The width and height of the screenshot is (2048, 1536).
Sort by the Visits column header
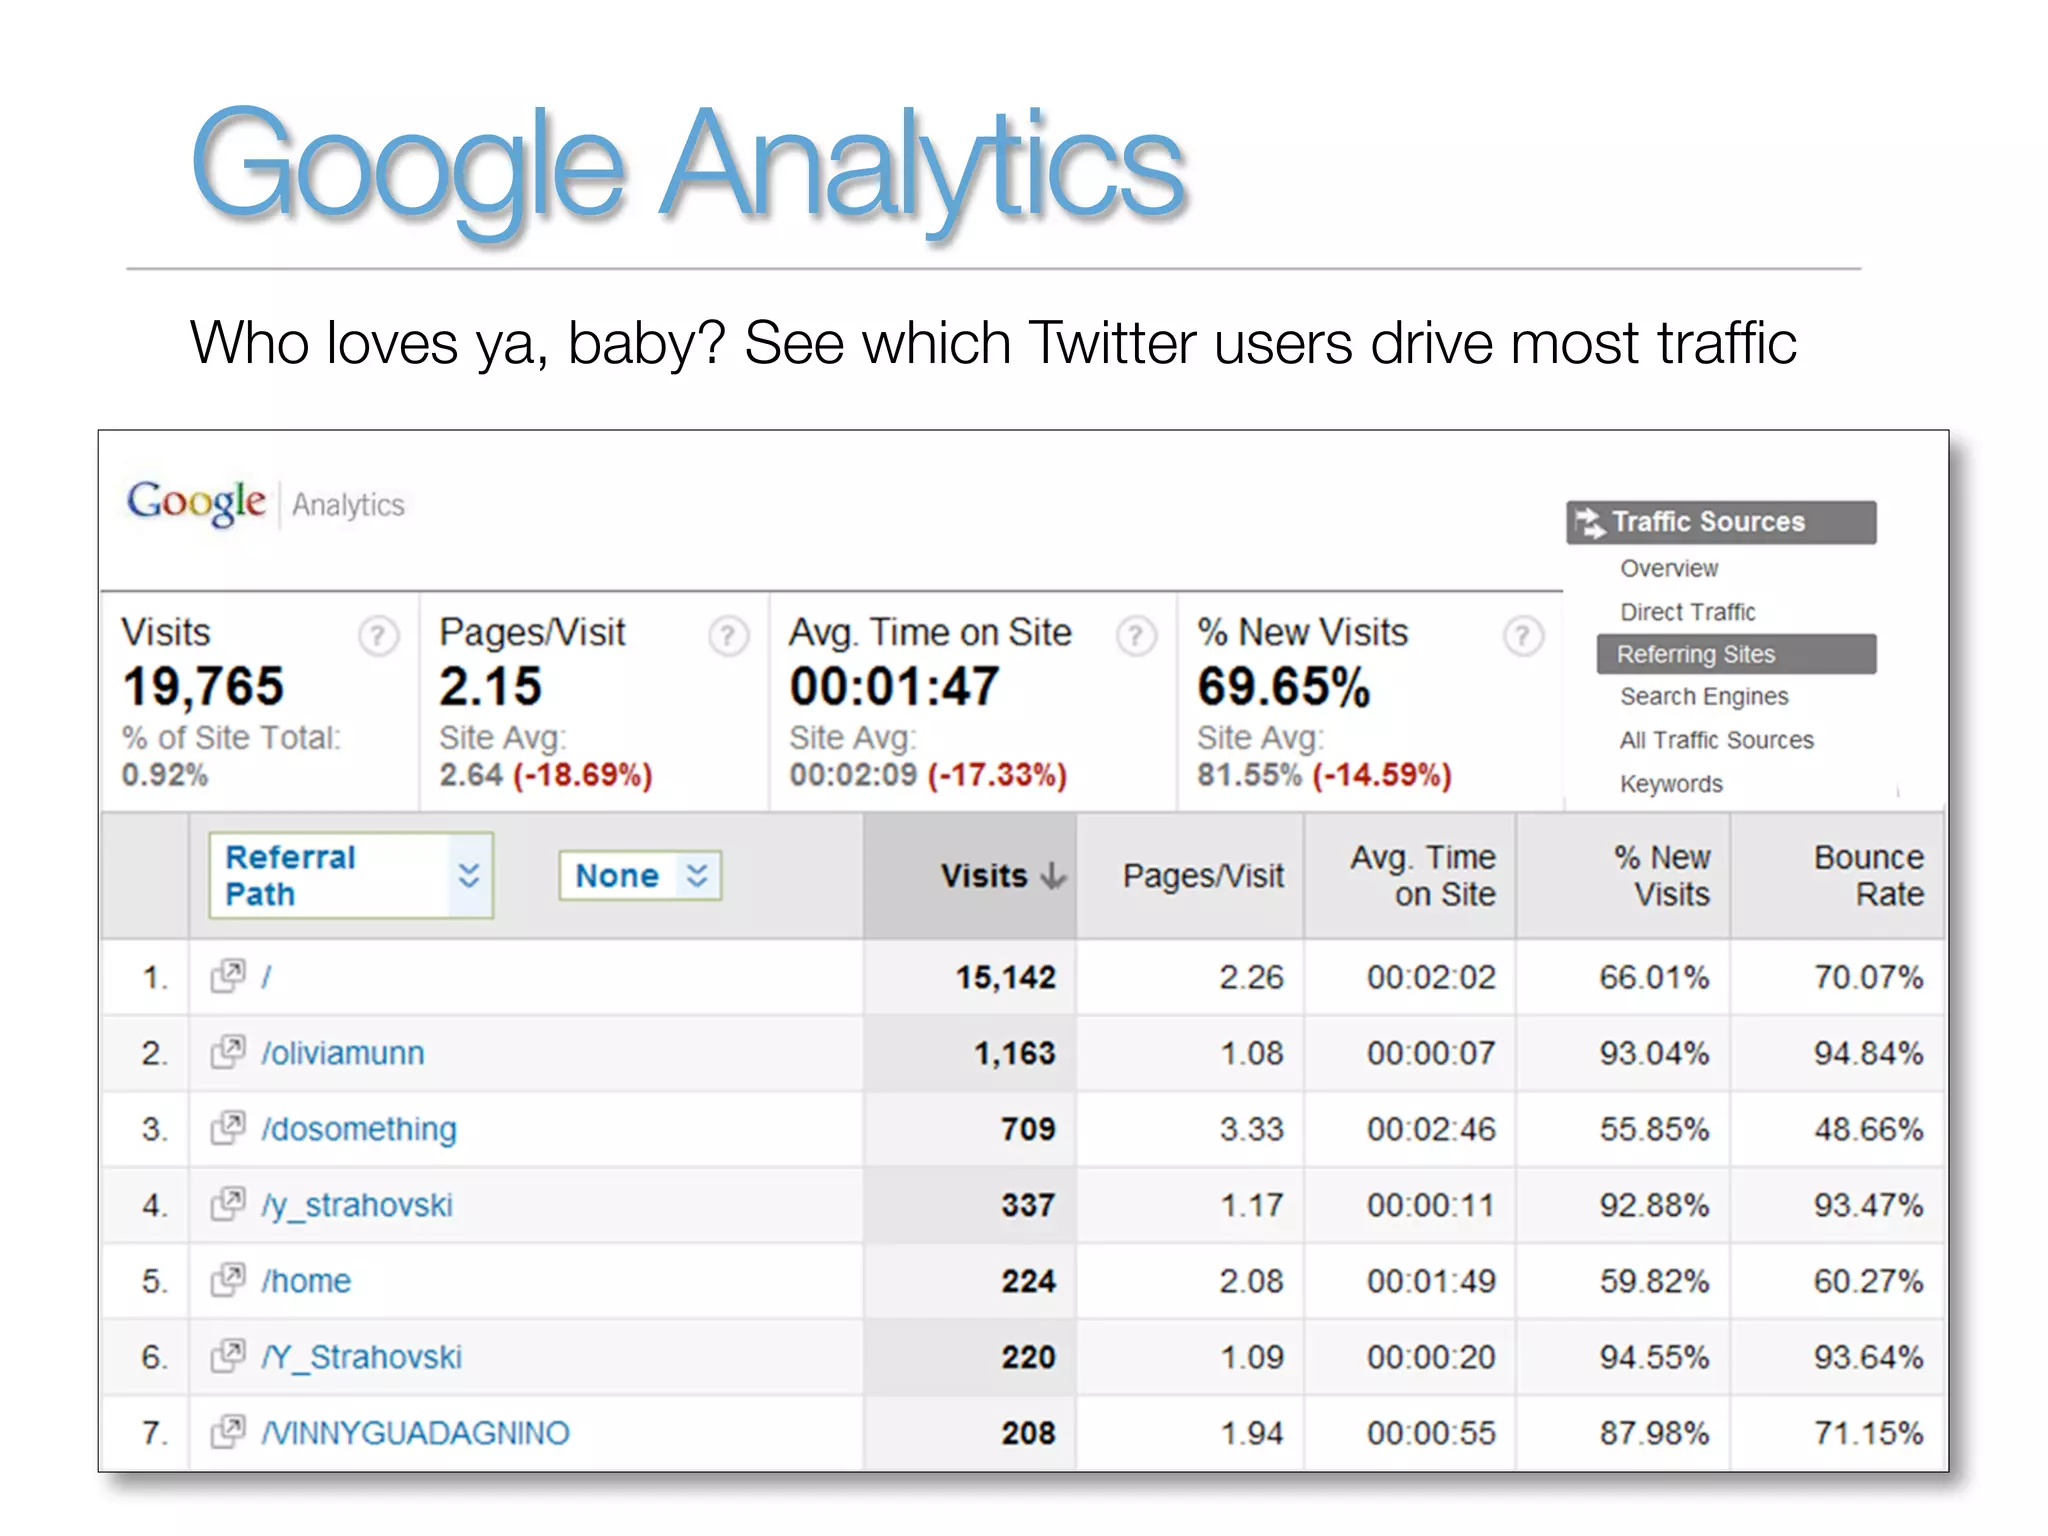coord(970,876)
